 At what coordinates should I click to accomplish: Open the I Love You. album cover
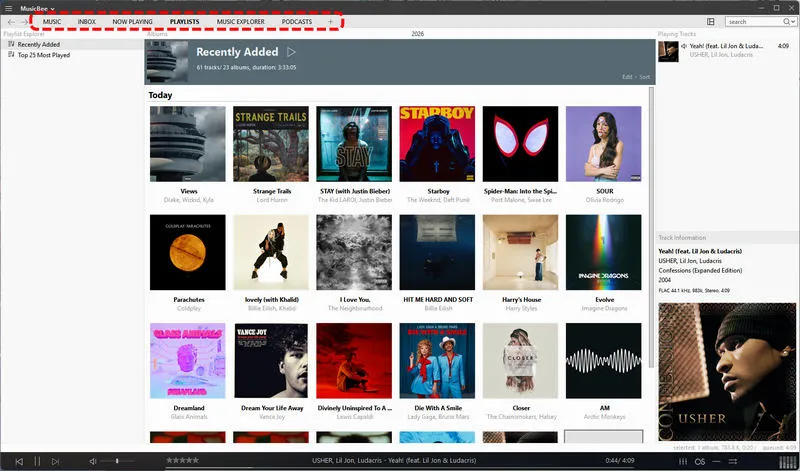point(354,252)
